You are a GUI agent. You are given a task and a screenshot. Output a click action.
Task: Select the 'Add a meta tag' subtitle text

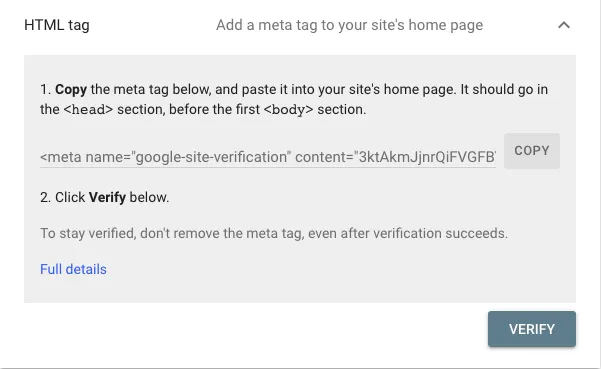tap(349, 25)
